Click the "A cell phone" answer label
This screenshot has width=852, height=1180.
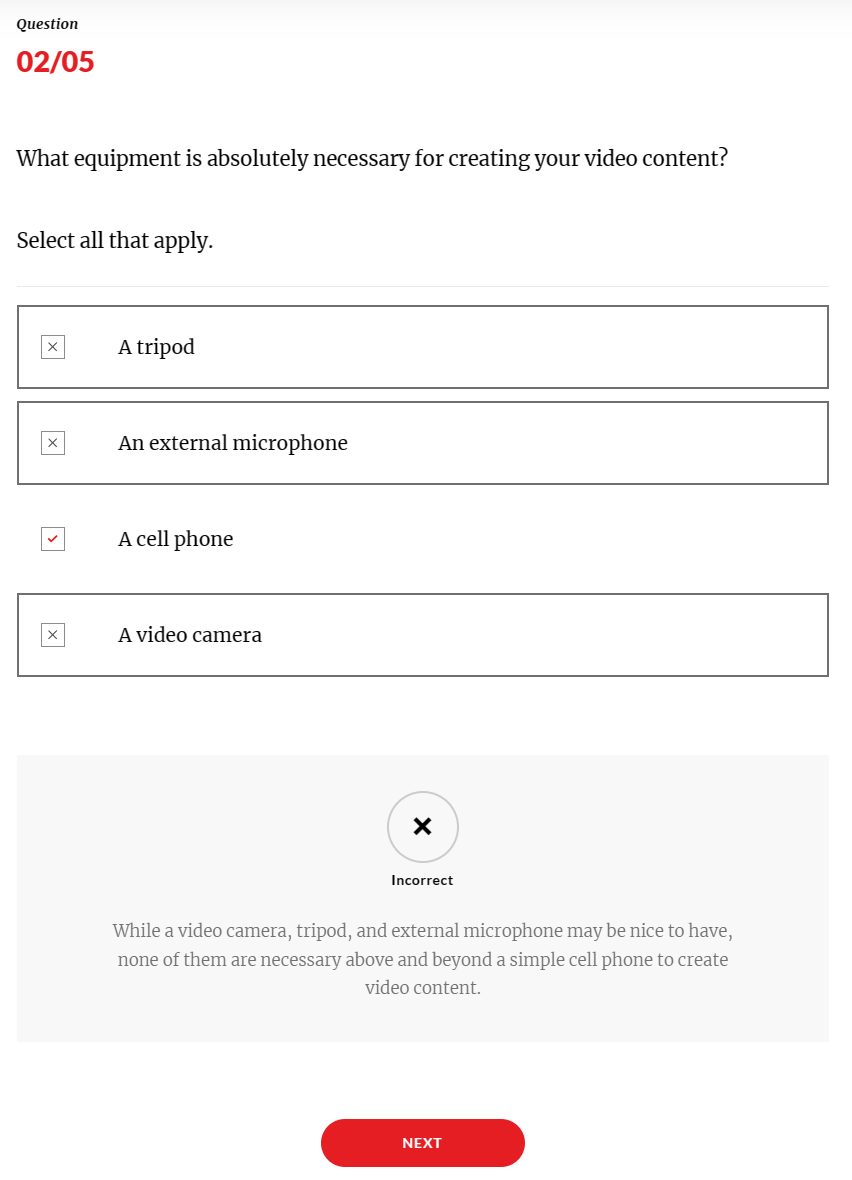pyautogui.click(x=175, y=539)
